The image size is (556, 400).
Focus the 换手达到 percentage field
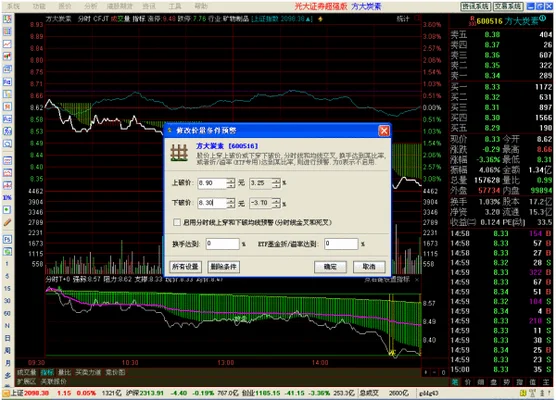(x=223, y=244)
